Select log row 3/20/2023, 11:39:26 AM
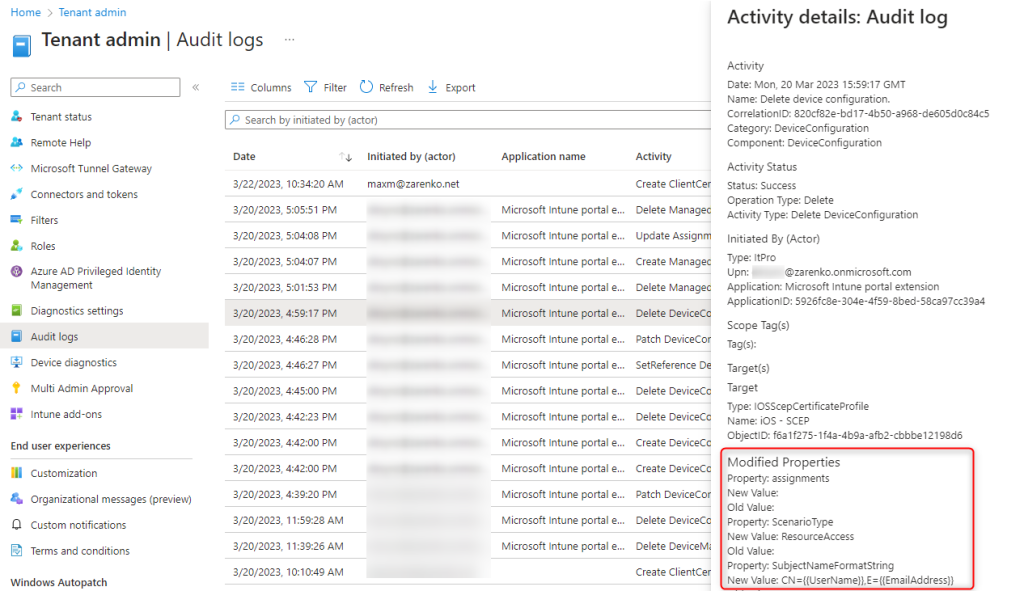Viewport: 1024px width, 591px height. (x=468, y=546)
